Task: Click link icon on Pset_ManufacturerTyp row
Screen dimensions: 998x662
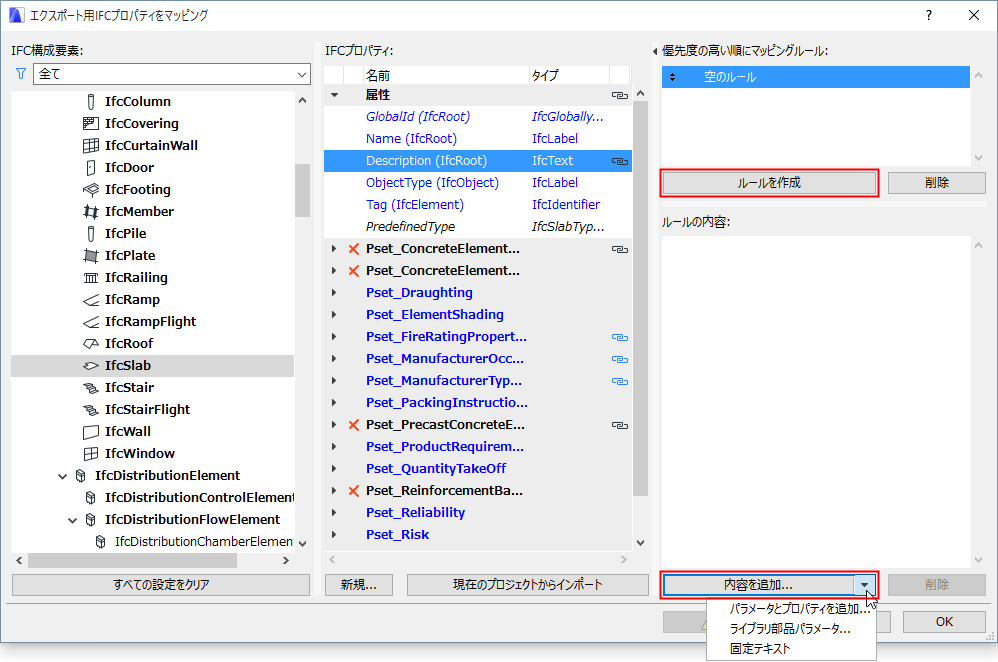Action: 619,381
